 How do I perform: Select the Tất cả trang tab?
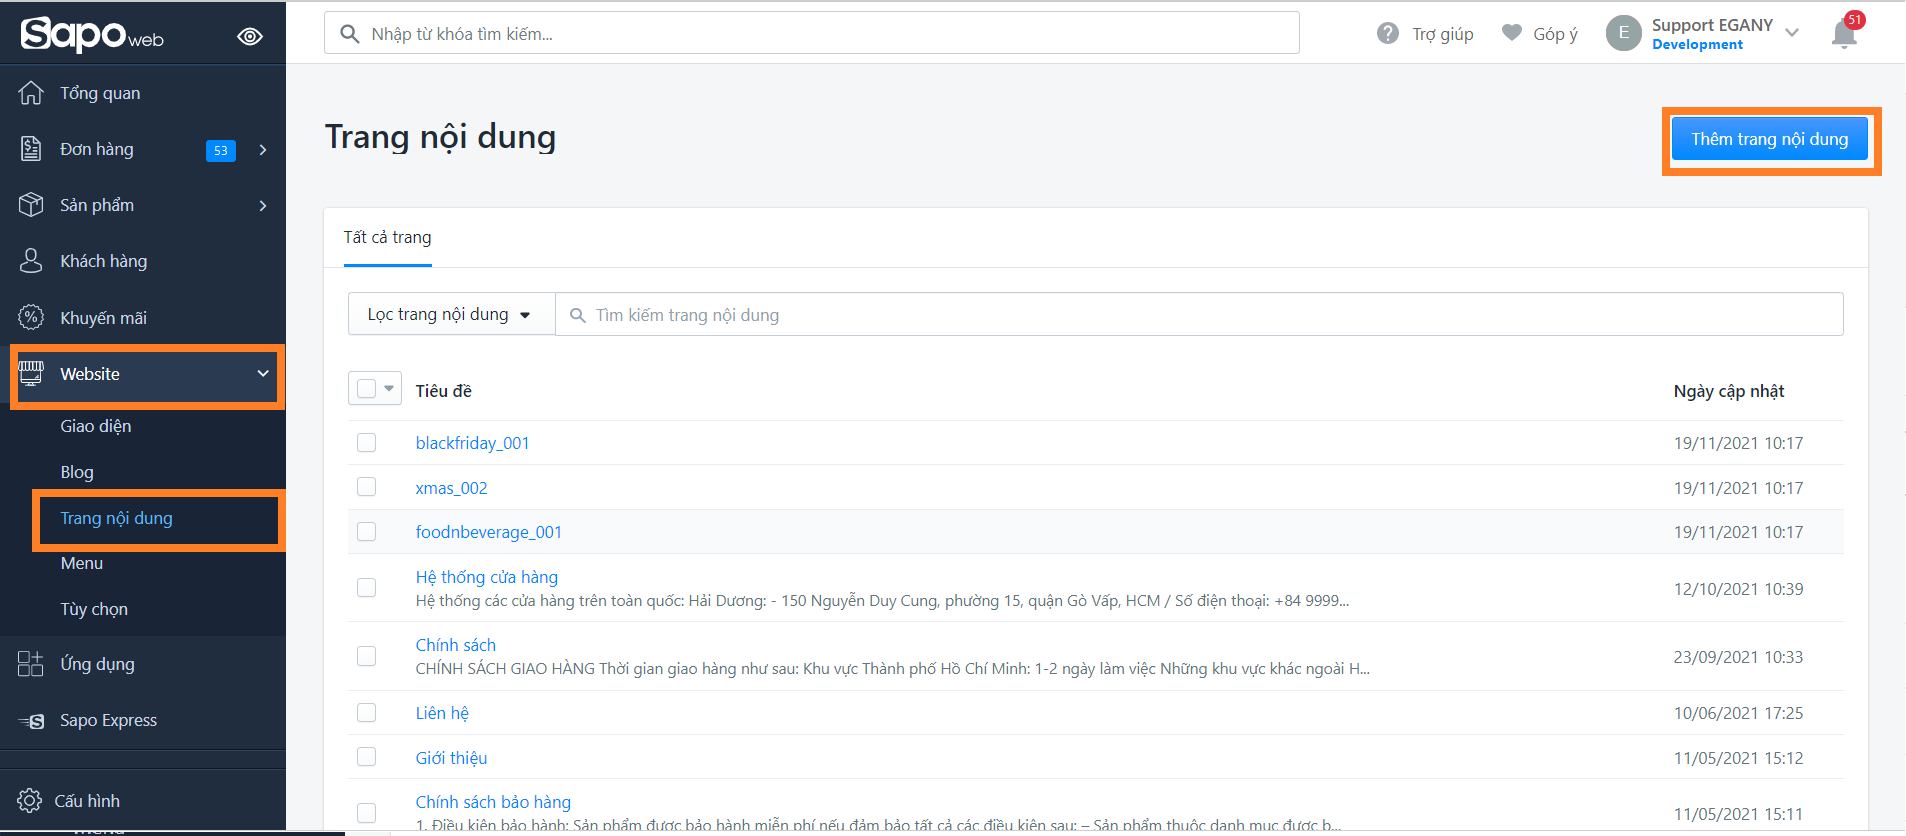[x=388, y=237]
